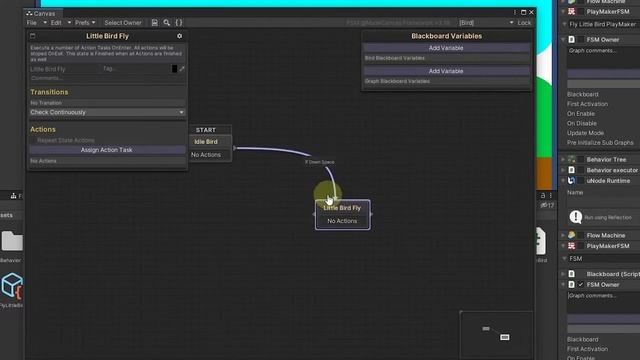
Task: Click the minimap thumbnail in the Canvas corner
Action: pyautogui.click(x=496, y=335)
